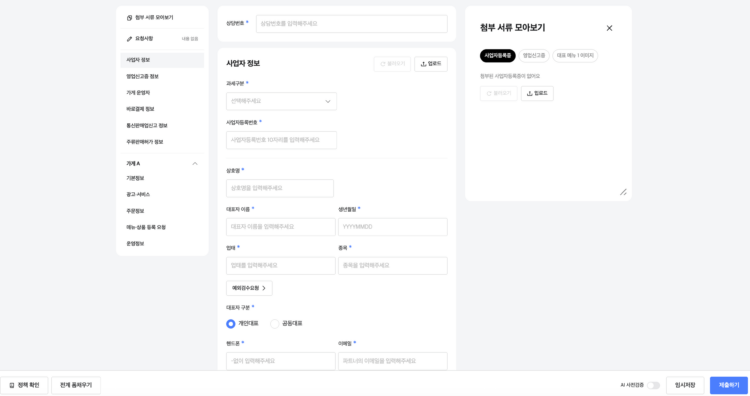The image size is (750, 396).
Task: Click the 정책 확인 button
Action: click(24, 385)
